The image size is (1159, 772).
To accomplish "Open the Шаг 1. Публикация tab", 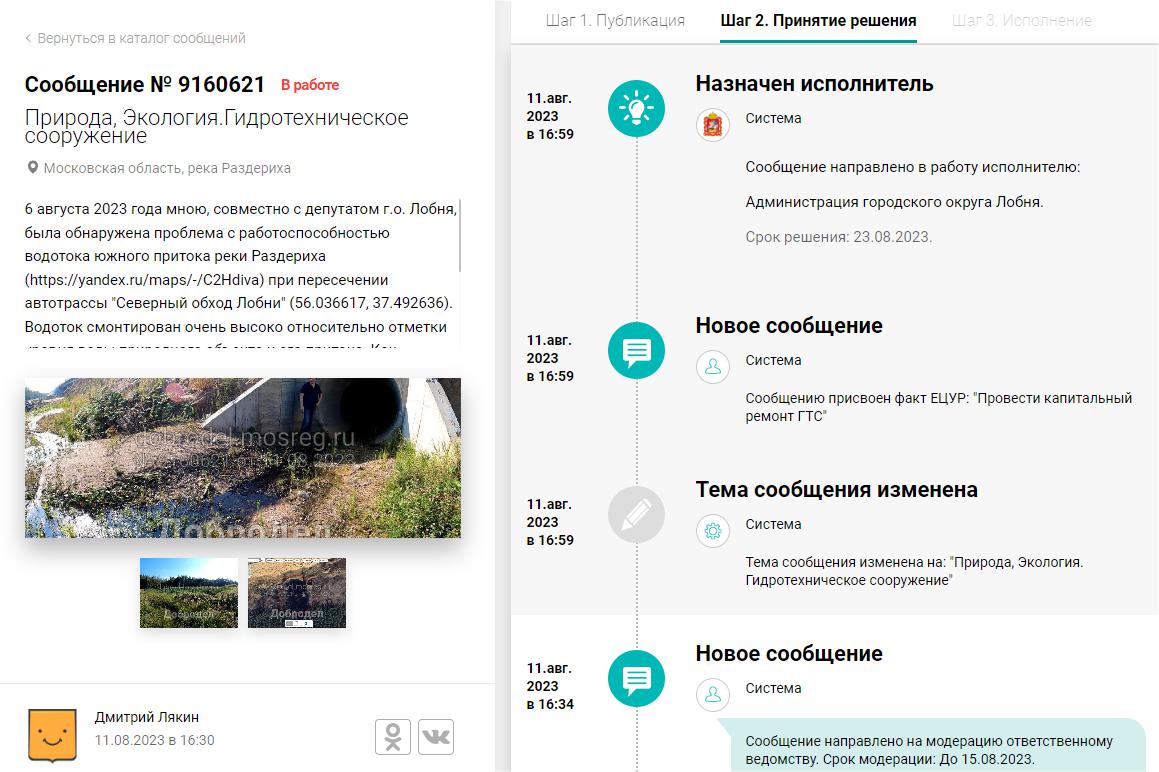I will (615, 21).
